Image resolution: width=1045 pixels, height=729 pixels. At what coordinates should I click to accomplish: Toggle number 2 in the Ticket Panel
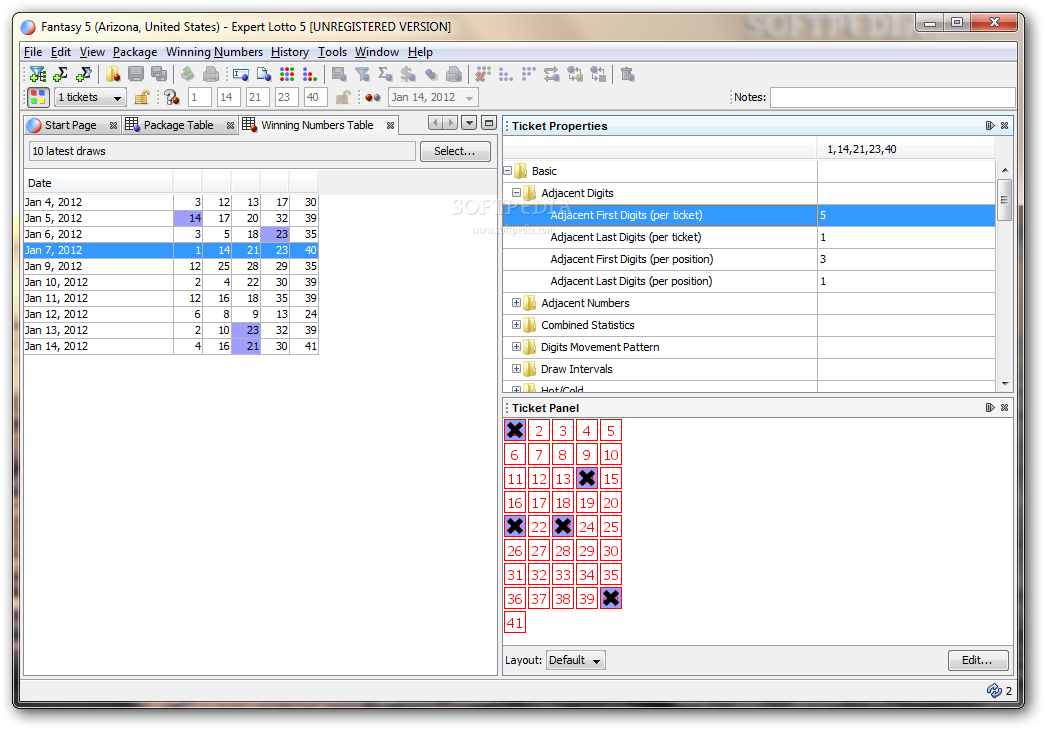[539, 430]
